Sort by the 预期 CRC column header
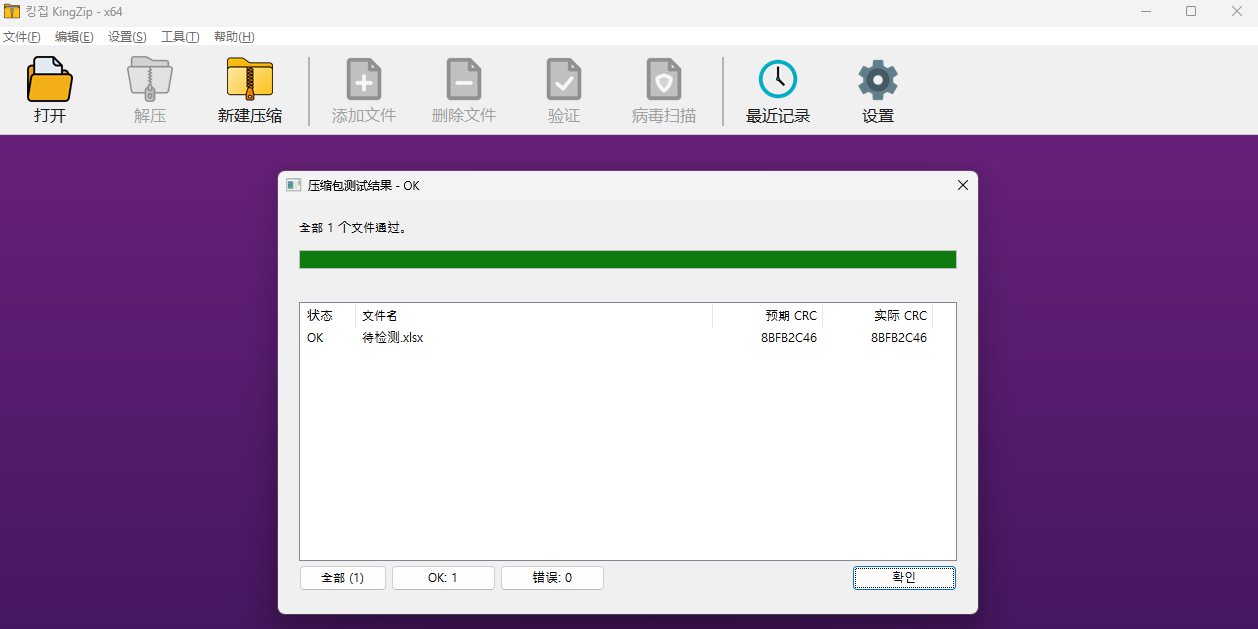This screenshot has width=1258, height=629. pos(768,315)
